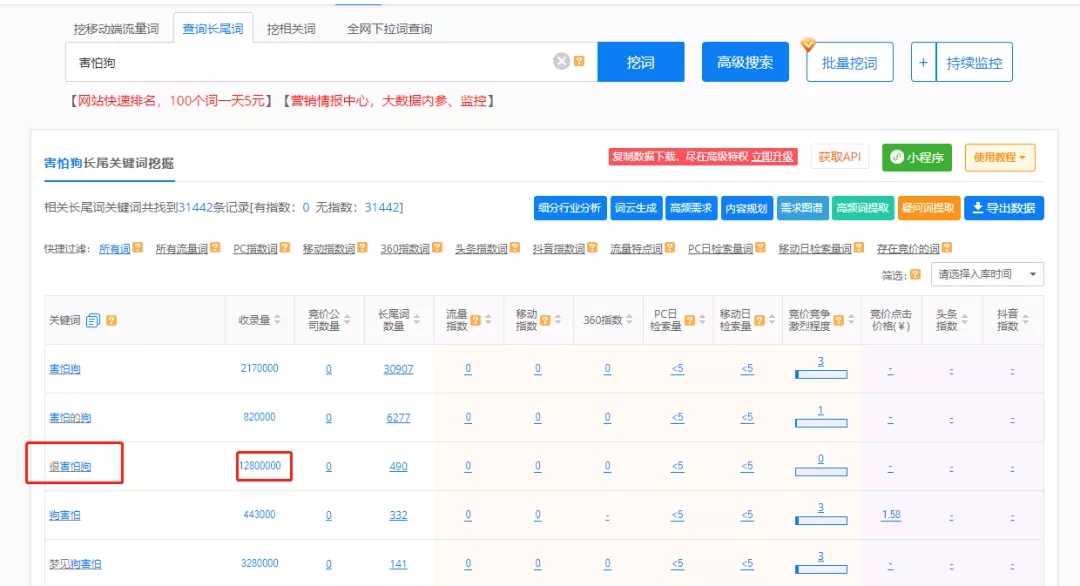Viewport: 1080px width, 586px height.
Task: Open the 很害怕狗 keyword link
Action: click(x=70, y=466)
